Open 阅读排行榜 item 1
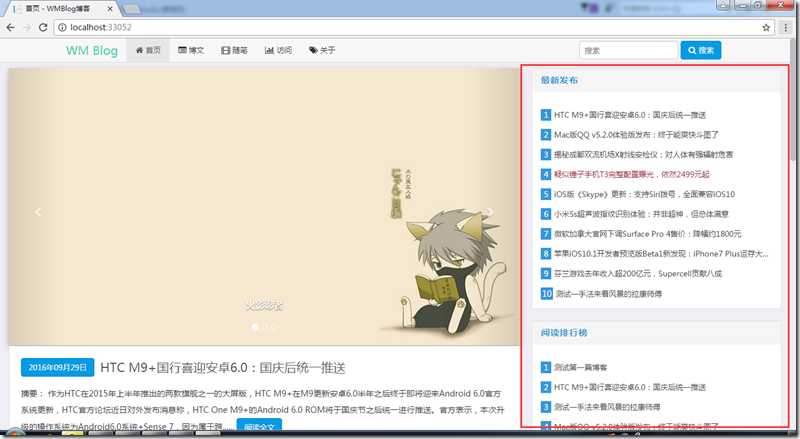800x439 pixels. pos(581,367)
